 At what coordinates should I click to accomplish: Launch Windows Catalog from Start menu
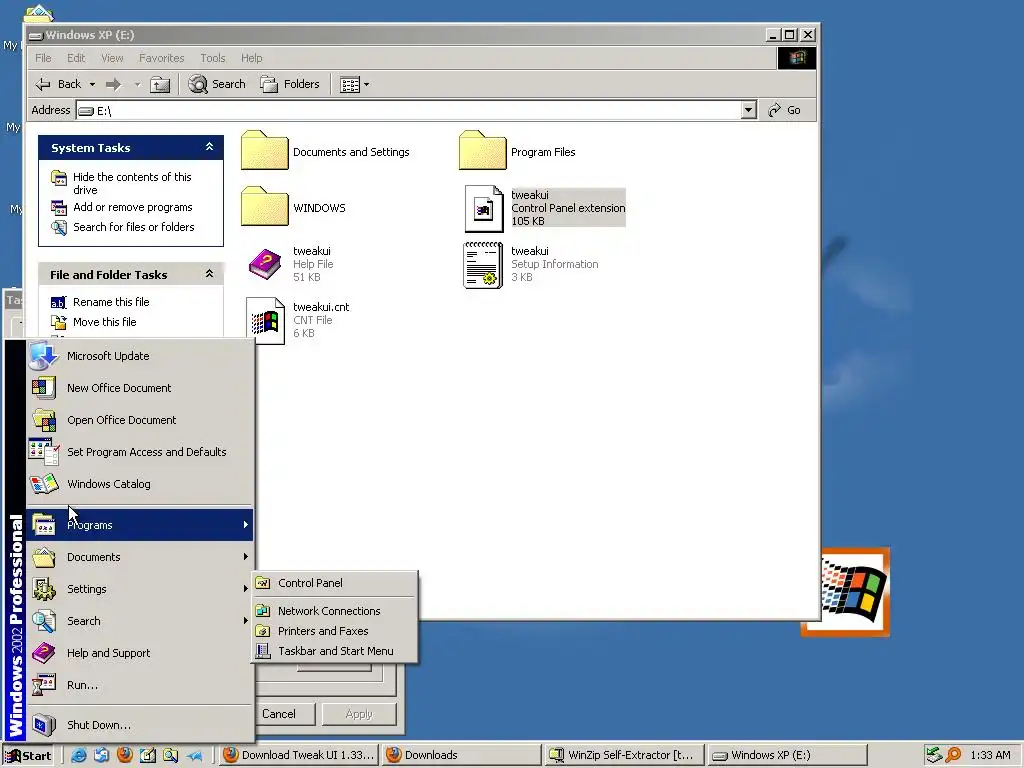pyautogui.click(x=140, y=484)
